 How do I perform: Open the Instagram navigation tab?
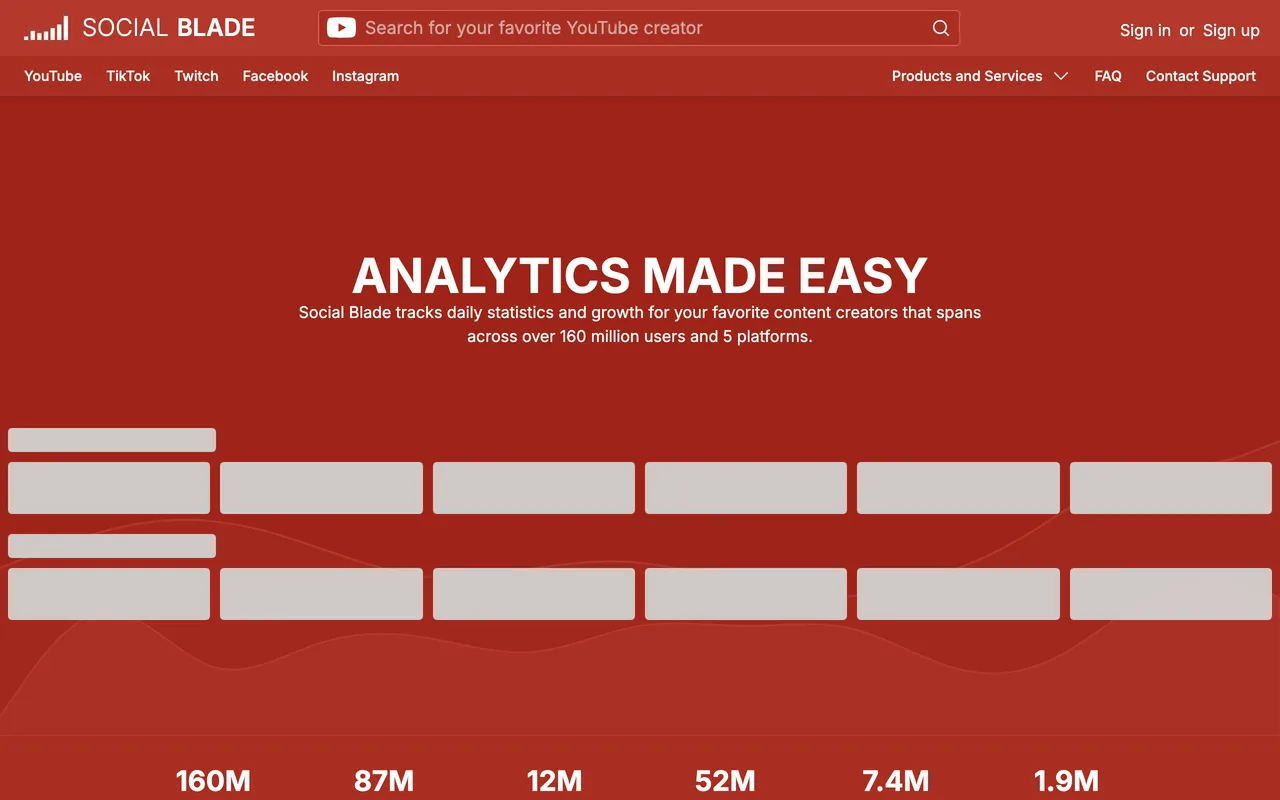click(365, 76)
